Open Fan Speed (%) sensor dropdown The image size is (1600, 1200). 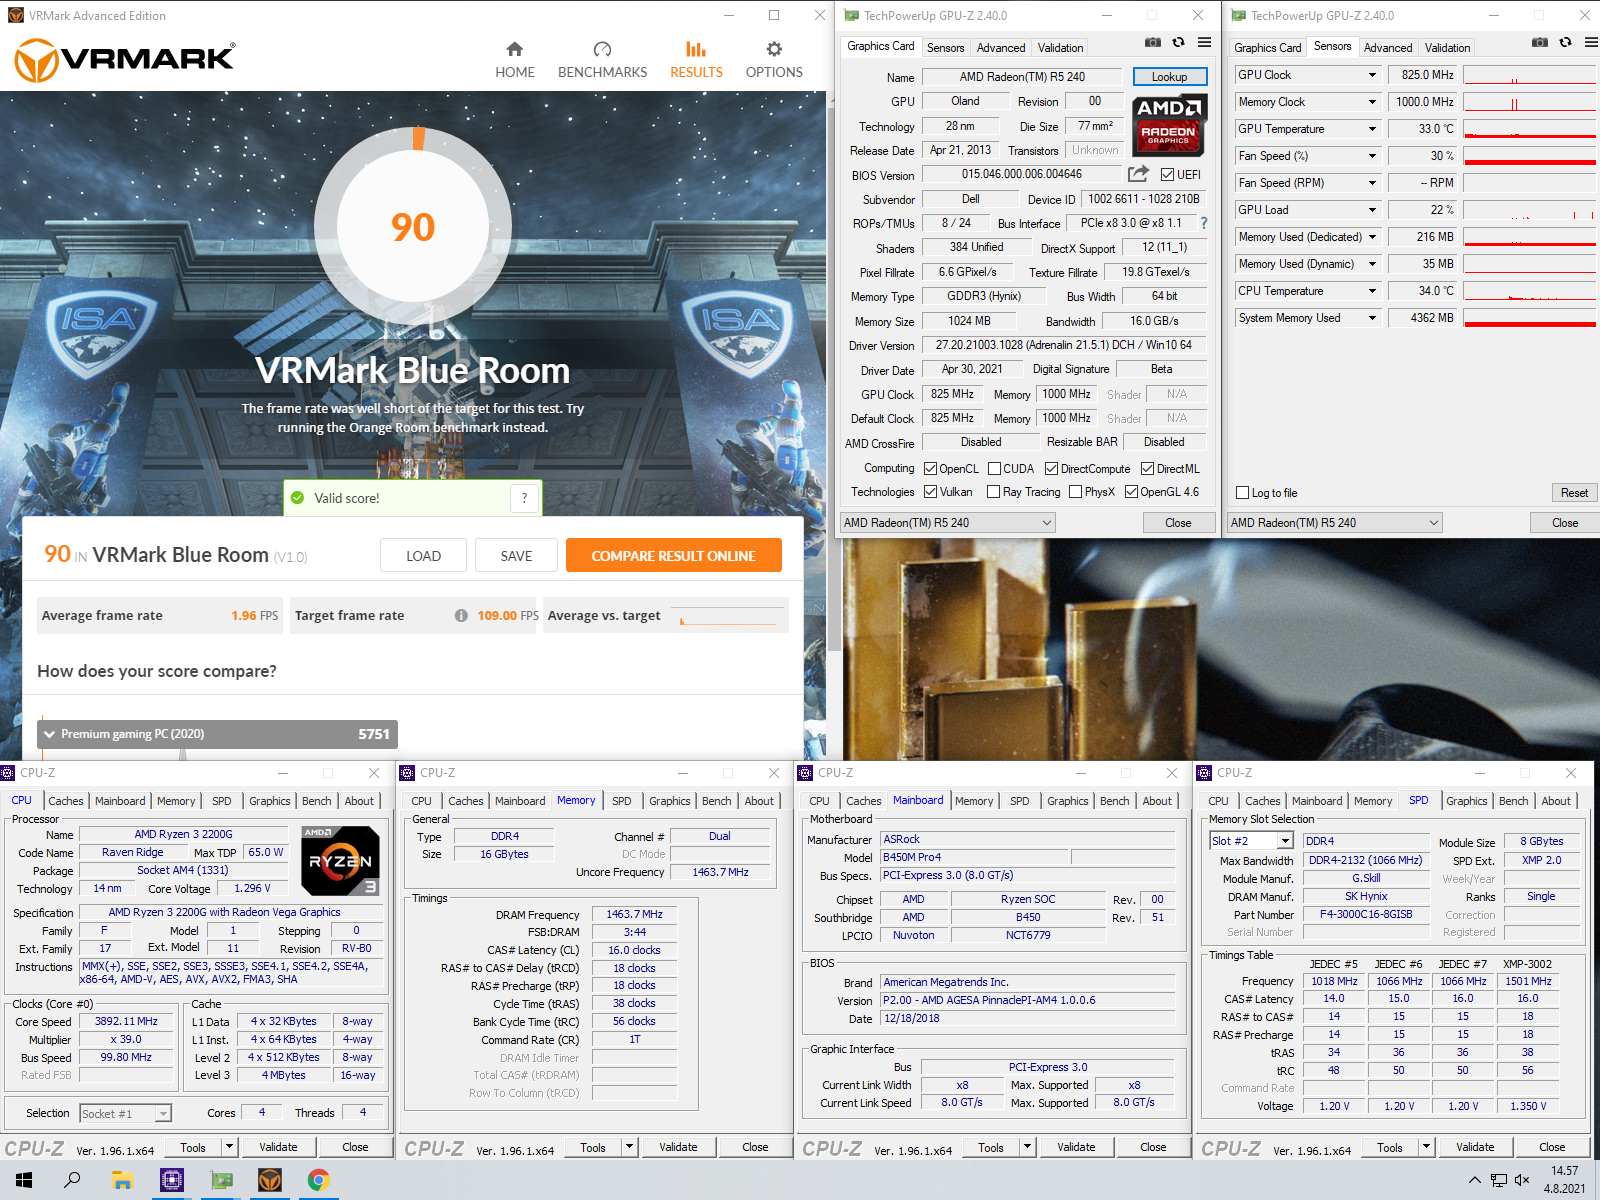(x=1372, y=156)
